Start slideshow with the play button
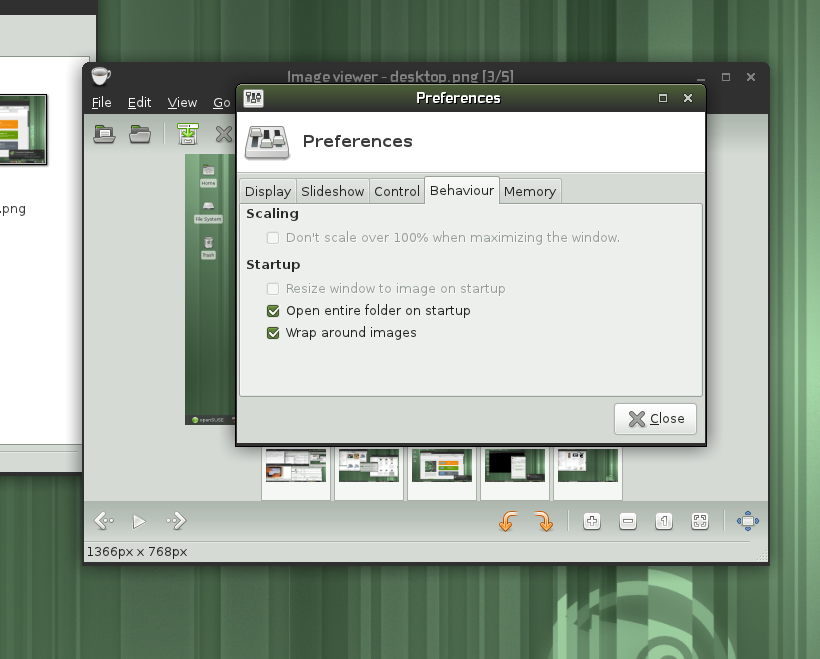 (x=139, y=521)
